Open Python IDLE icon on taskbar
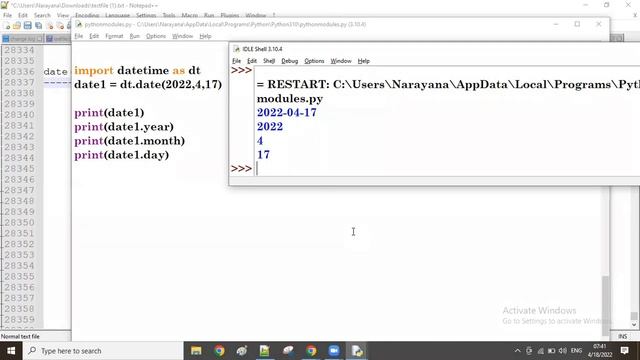This screenshot has width=640, height=360. [357, 351]
